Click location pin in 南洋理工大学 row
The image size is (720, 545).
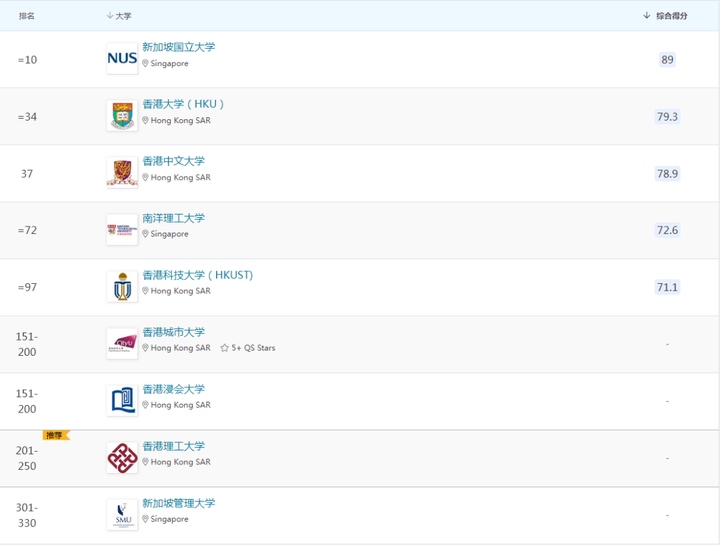[145, 234]
